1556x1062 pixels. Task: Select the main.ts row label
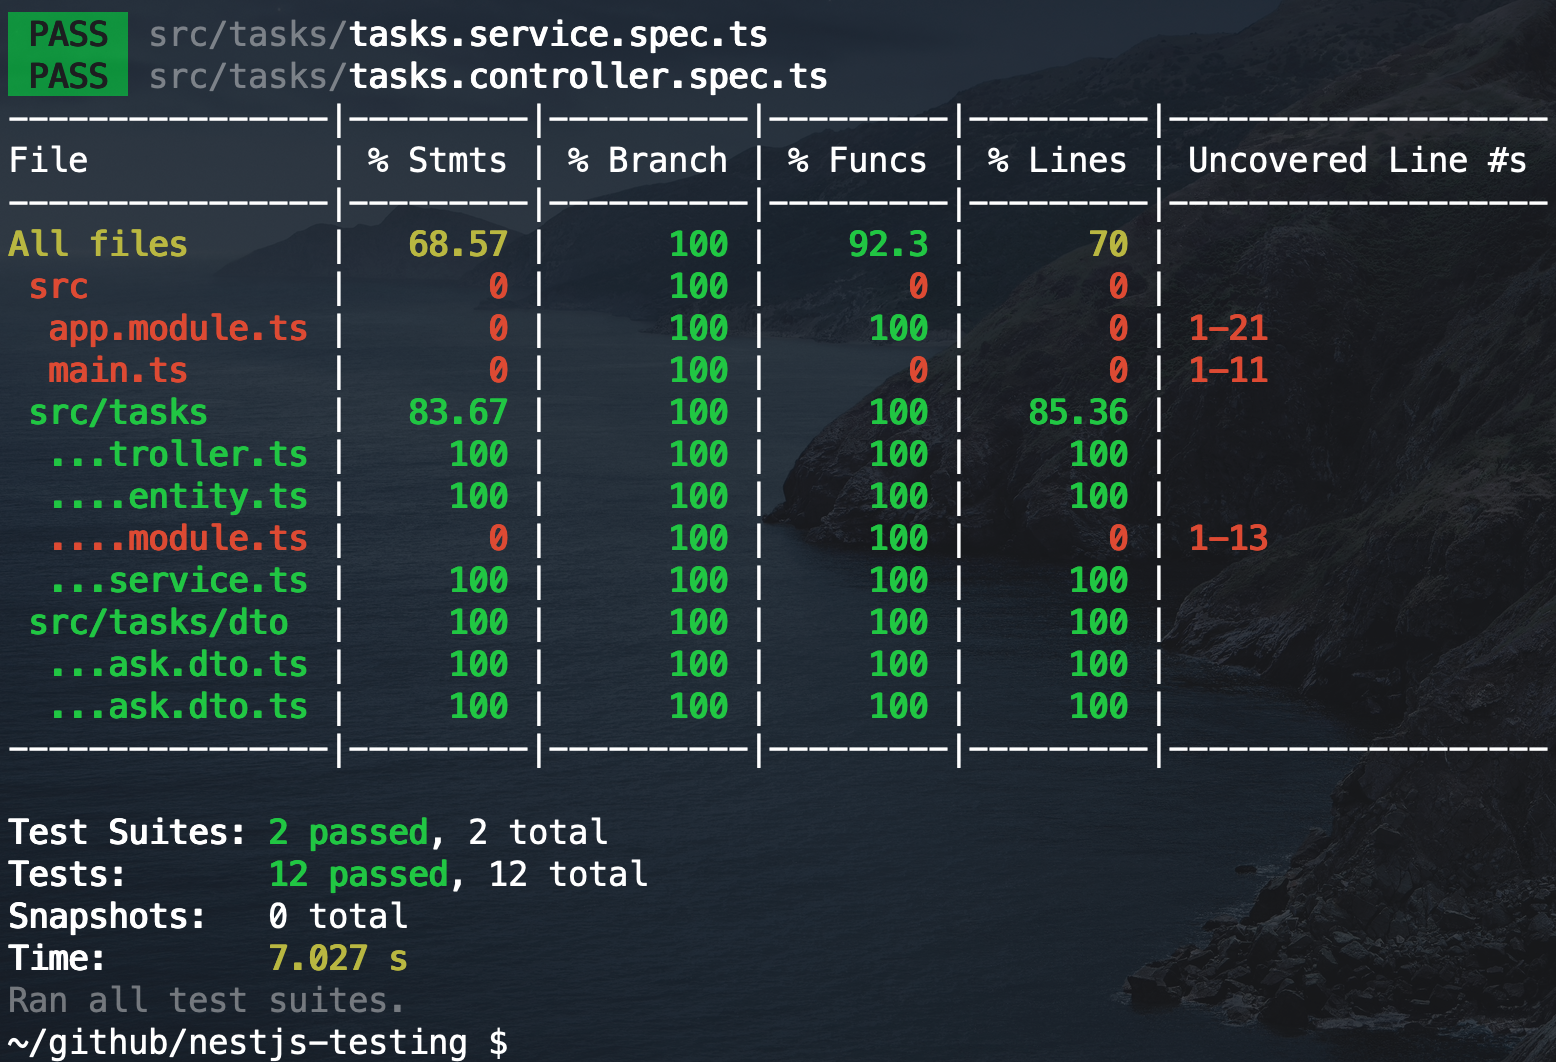tap(118, 371)
